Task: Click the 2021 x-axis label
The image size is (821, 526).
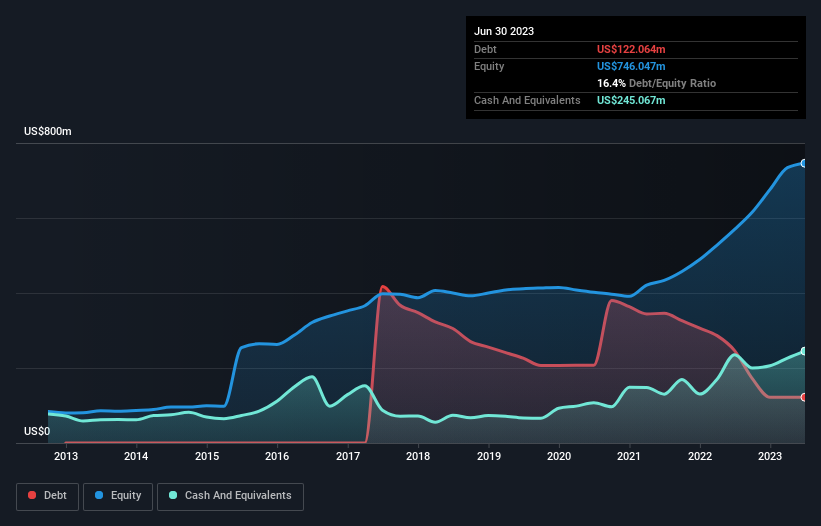Action: coord(629,456)
